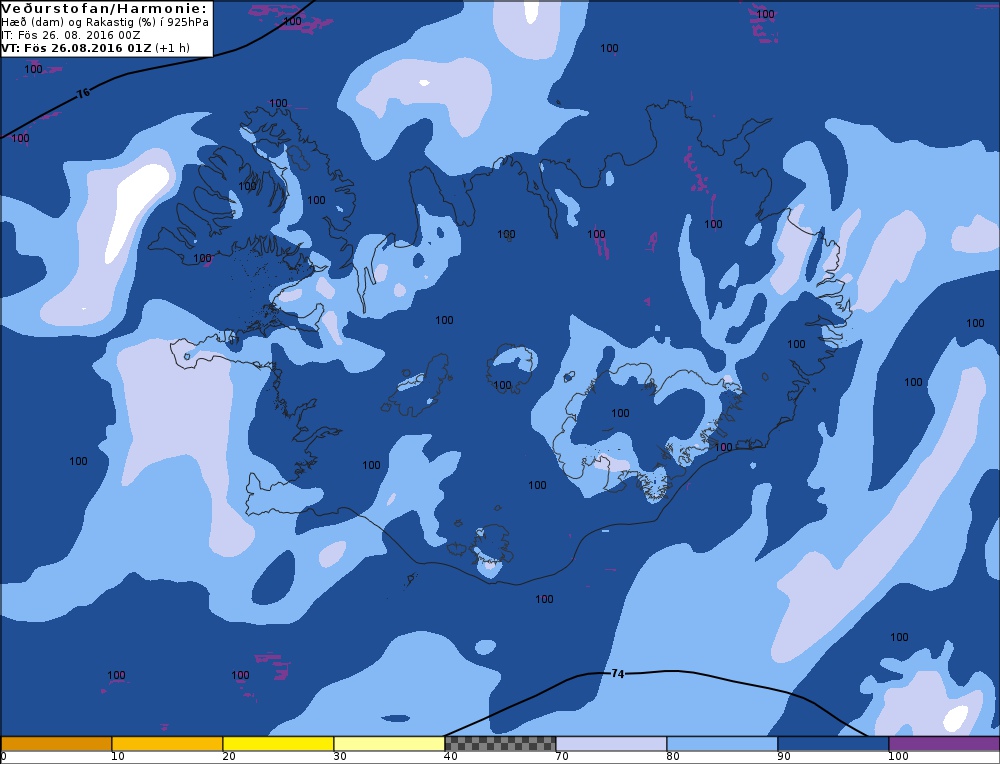This screenshot has height=764, width=1000.
Task: Click the '74' height contour label
Action: pos(617,673)
